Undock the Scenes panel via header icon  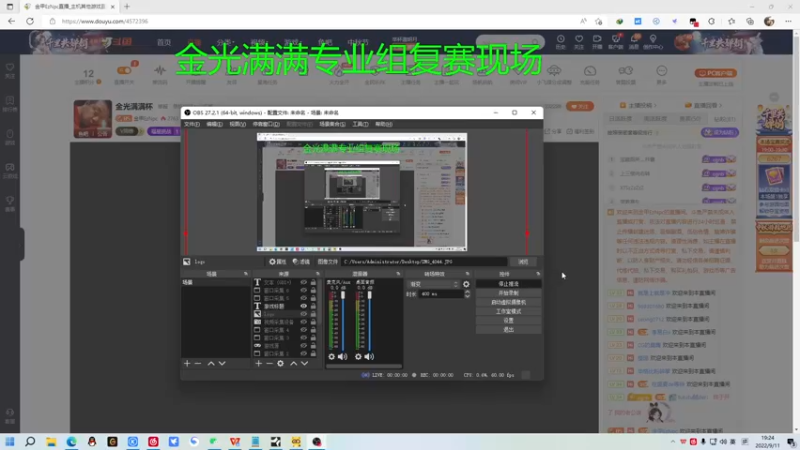pyautogui.click(x=245, y=274)
